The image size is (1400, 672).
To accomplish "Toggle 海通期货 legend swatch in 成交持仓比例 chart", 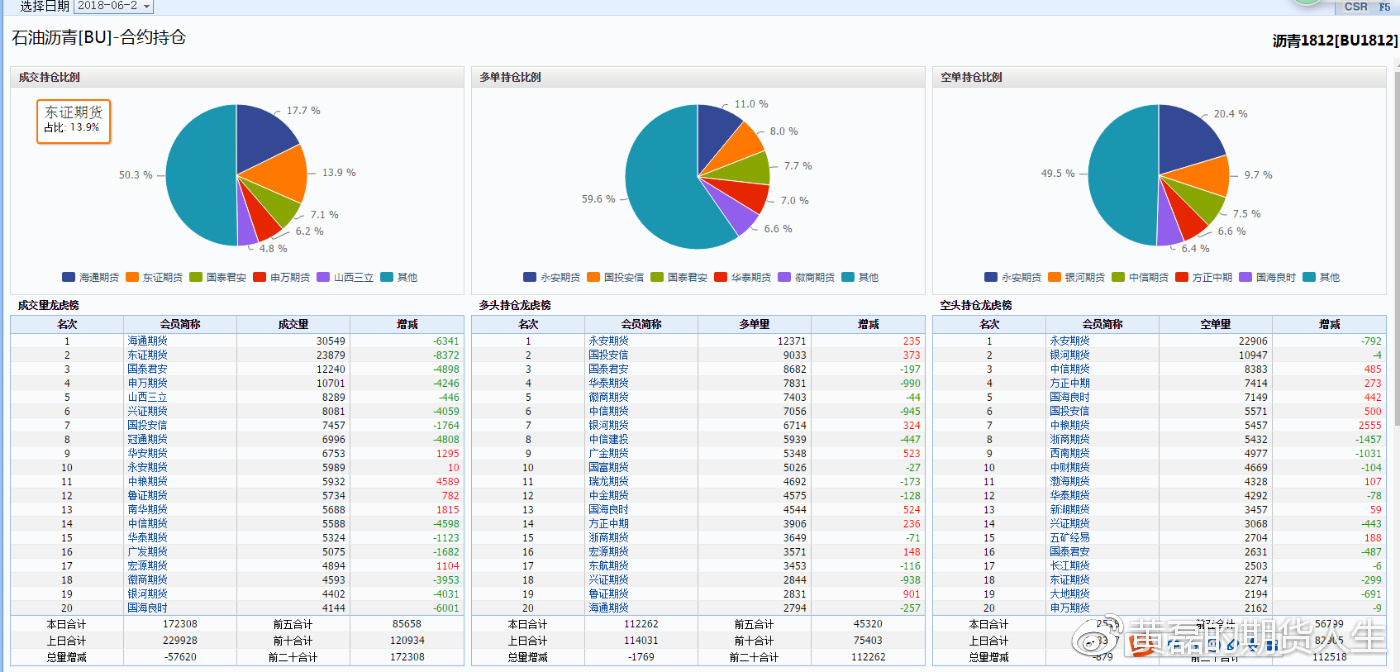I will [69, 277].
